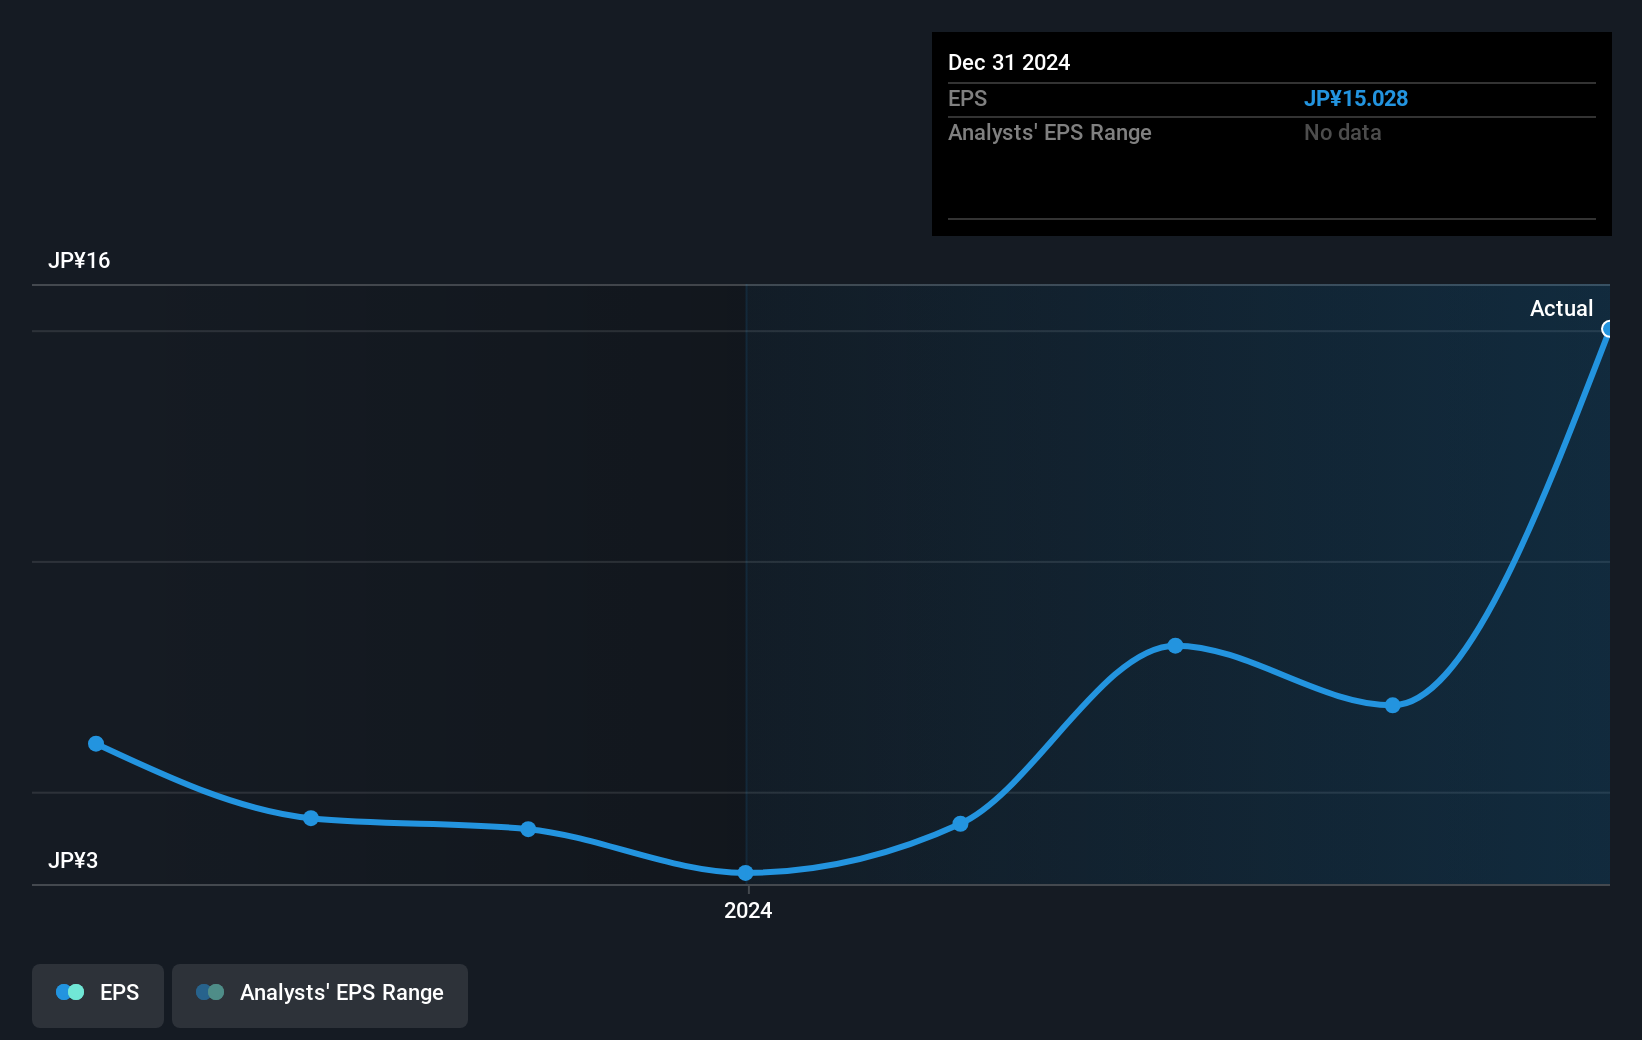The width and height of the screenshot is (1642, 1040).
Task: Click the dip data point before the final rise
Action: [x=1392, y=705]
